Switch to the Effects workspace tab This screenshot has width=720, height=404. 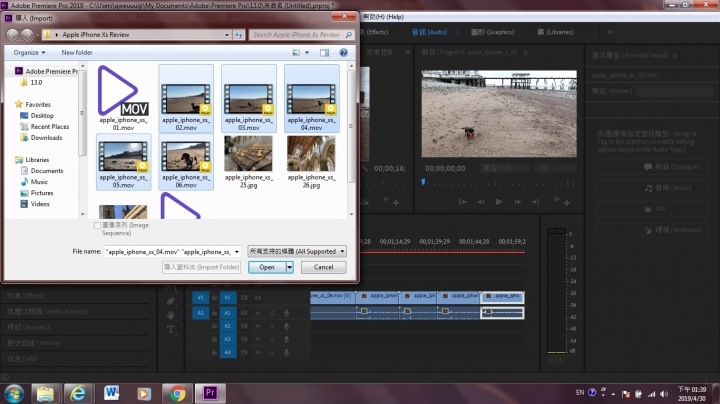click(373, 32)
